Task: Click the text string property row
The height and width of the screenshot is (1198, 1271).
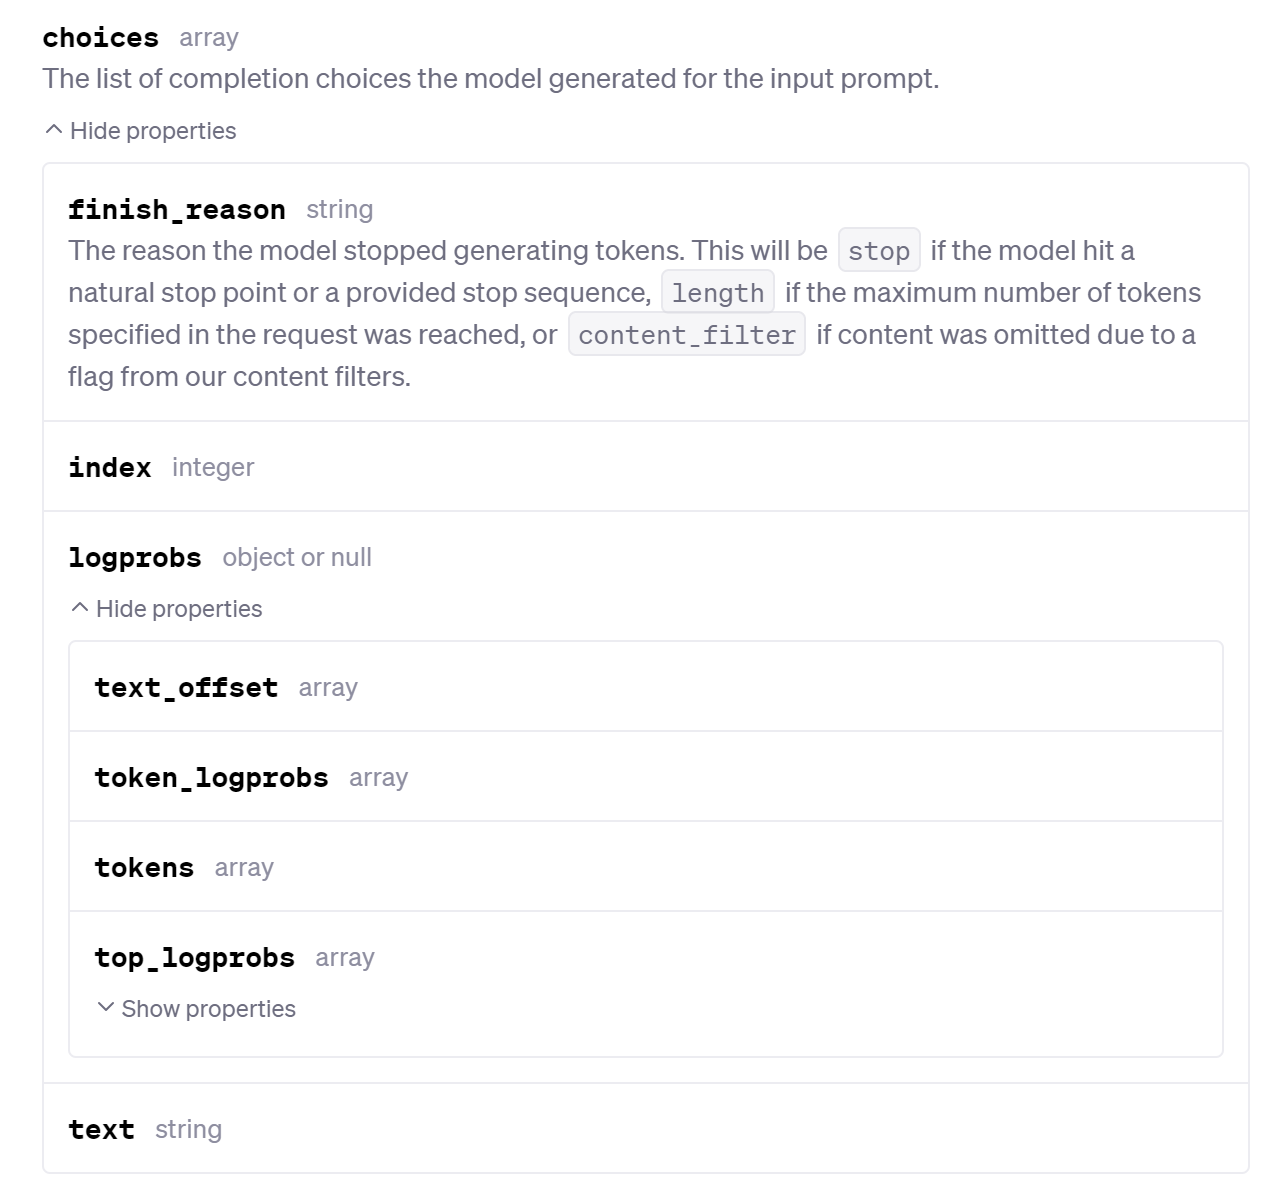Action: coord(646,1129)
